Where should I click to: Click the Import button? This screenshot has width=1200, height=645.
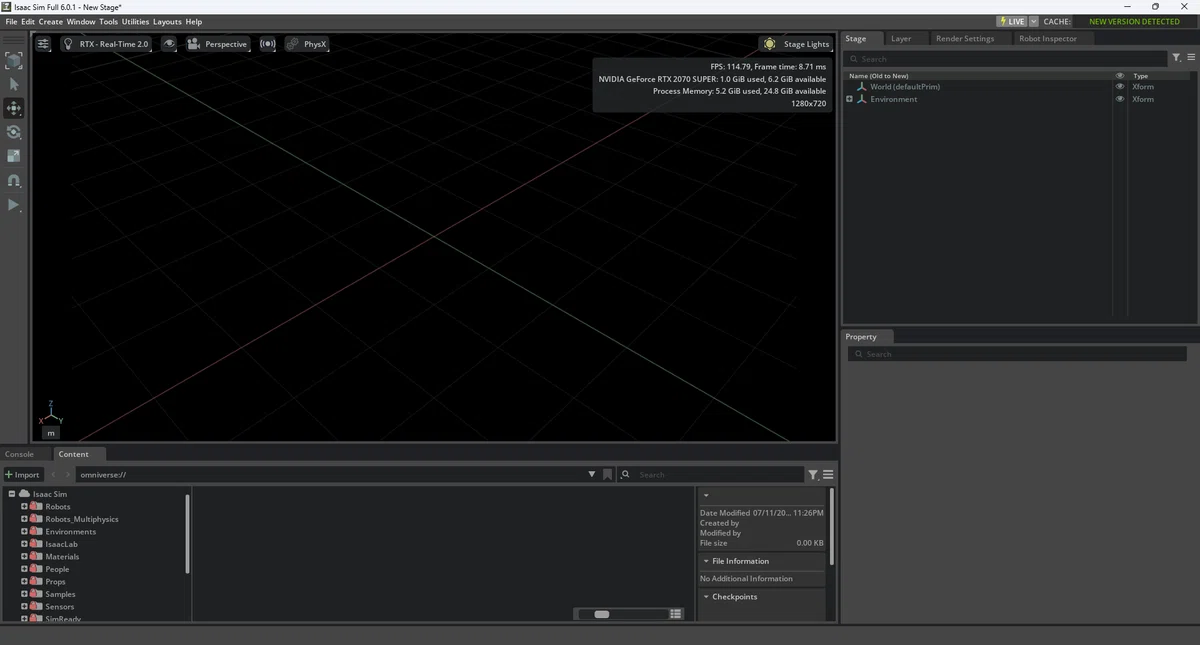click(22, 475)
